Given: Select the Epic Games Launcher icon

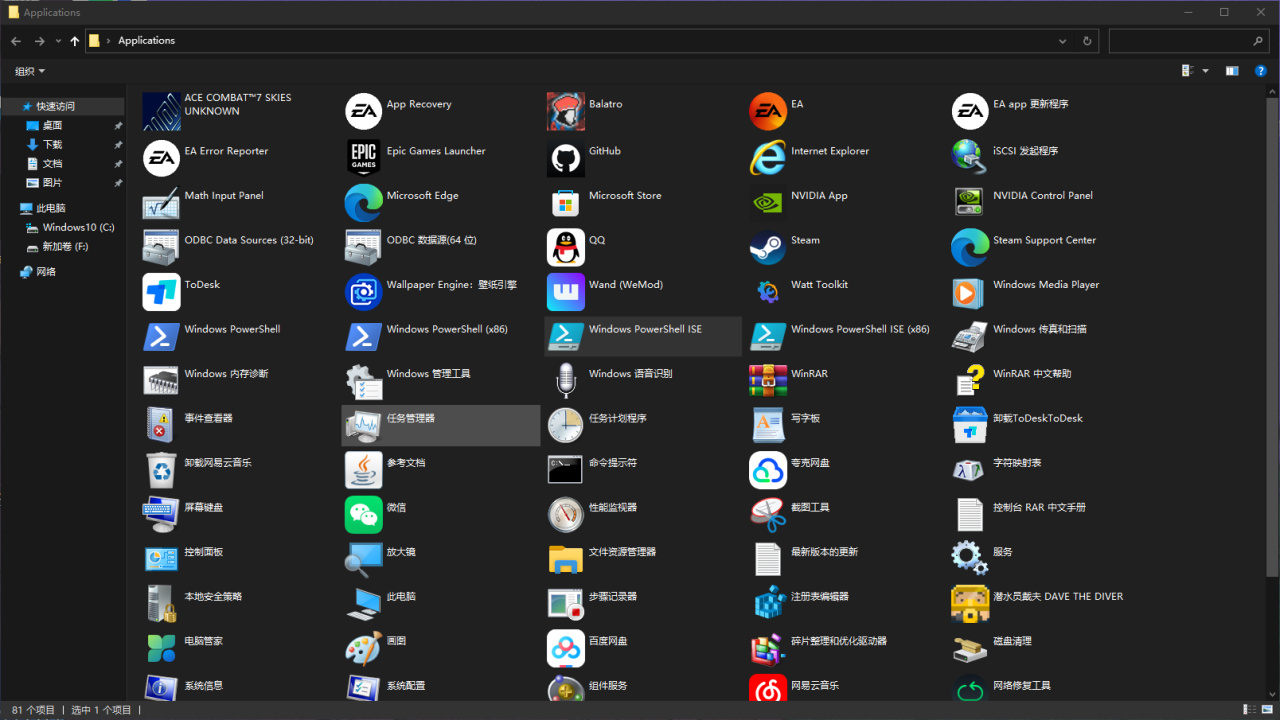Looking at the screenshot, I should click(x=364, y=157).
